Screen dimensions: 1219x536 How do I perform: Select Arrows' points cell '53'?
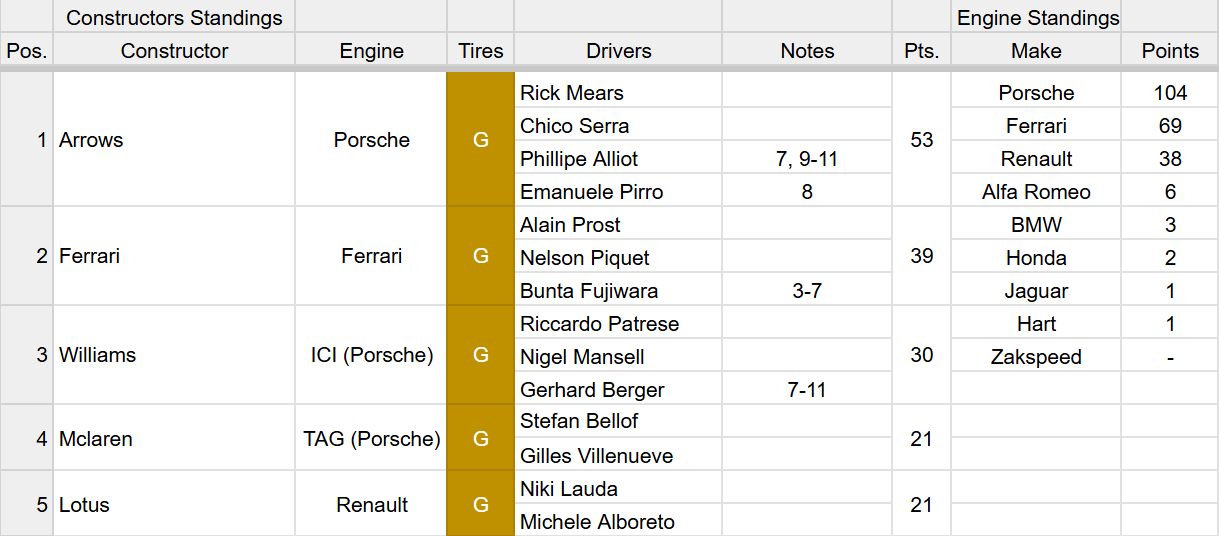tap(921, 140)
